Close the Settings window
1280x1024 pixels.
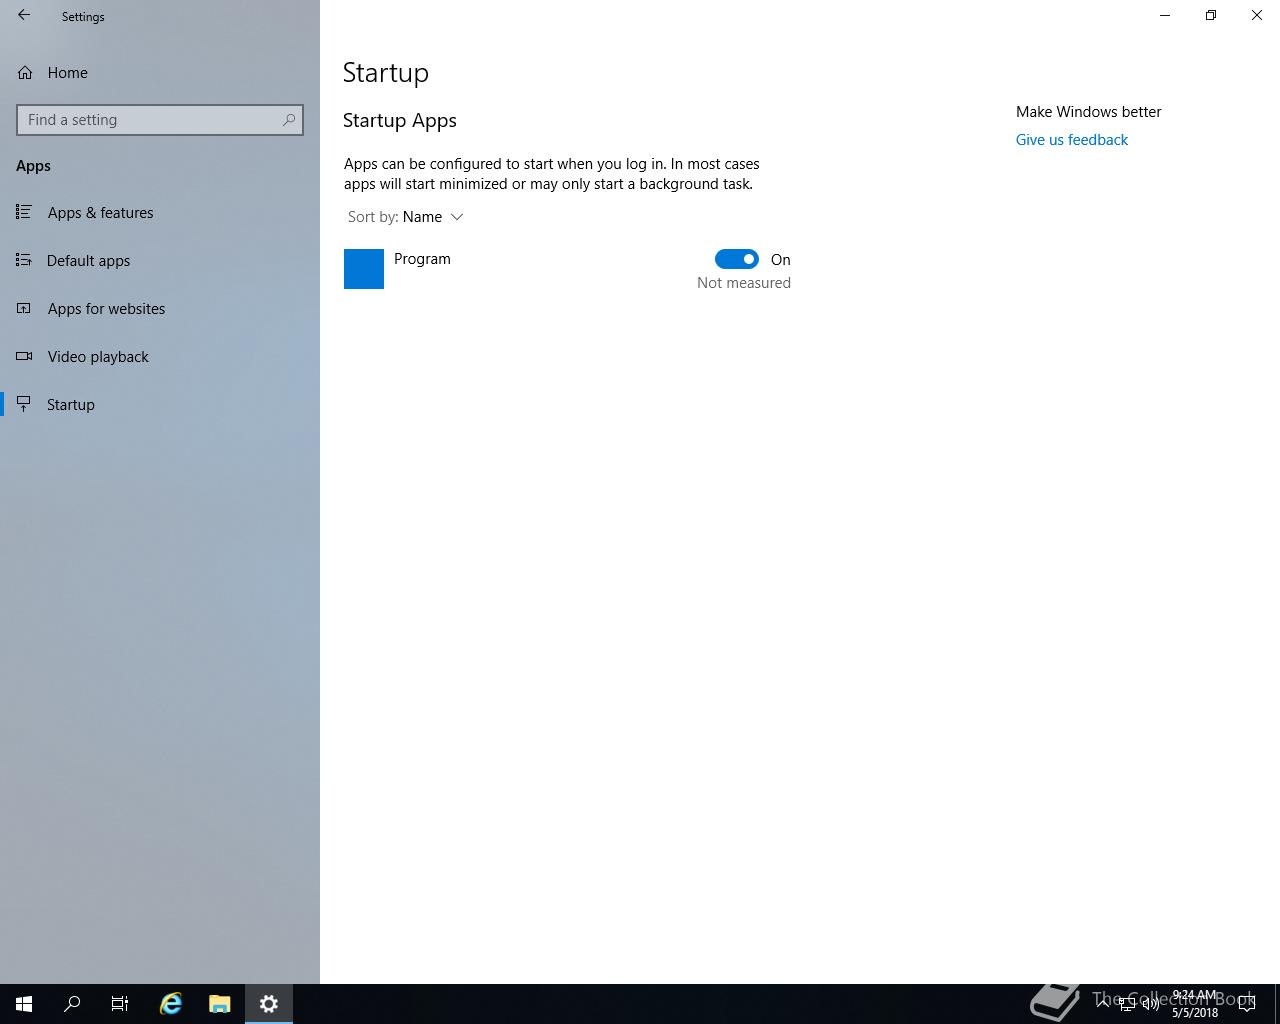tap(1257, 16)
